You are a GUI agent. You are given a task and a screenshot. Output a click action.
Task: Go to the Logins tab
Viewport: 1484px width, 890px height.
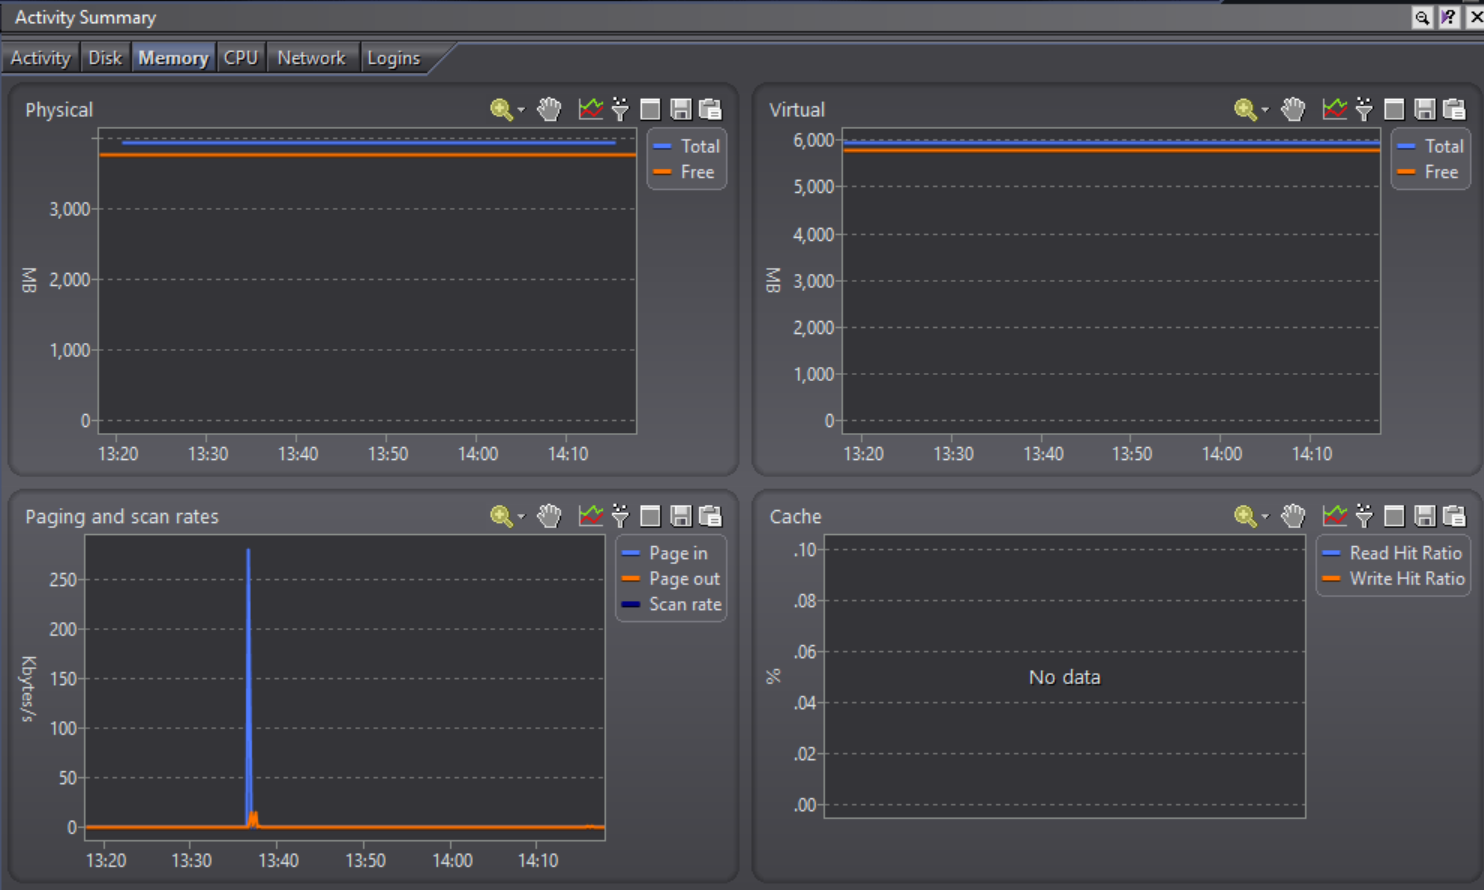coord(394,58)
